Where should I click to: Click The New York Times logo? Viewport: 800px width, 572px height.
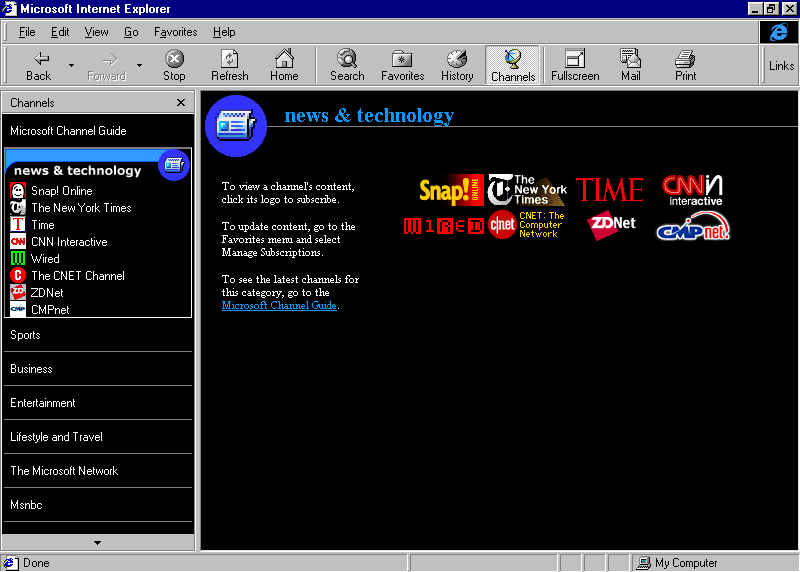click(527, 190)
